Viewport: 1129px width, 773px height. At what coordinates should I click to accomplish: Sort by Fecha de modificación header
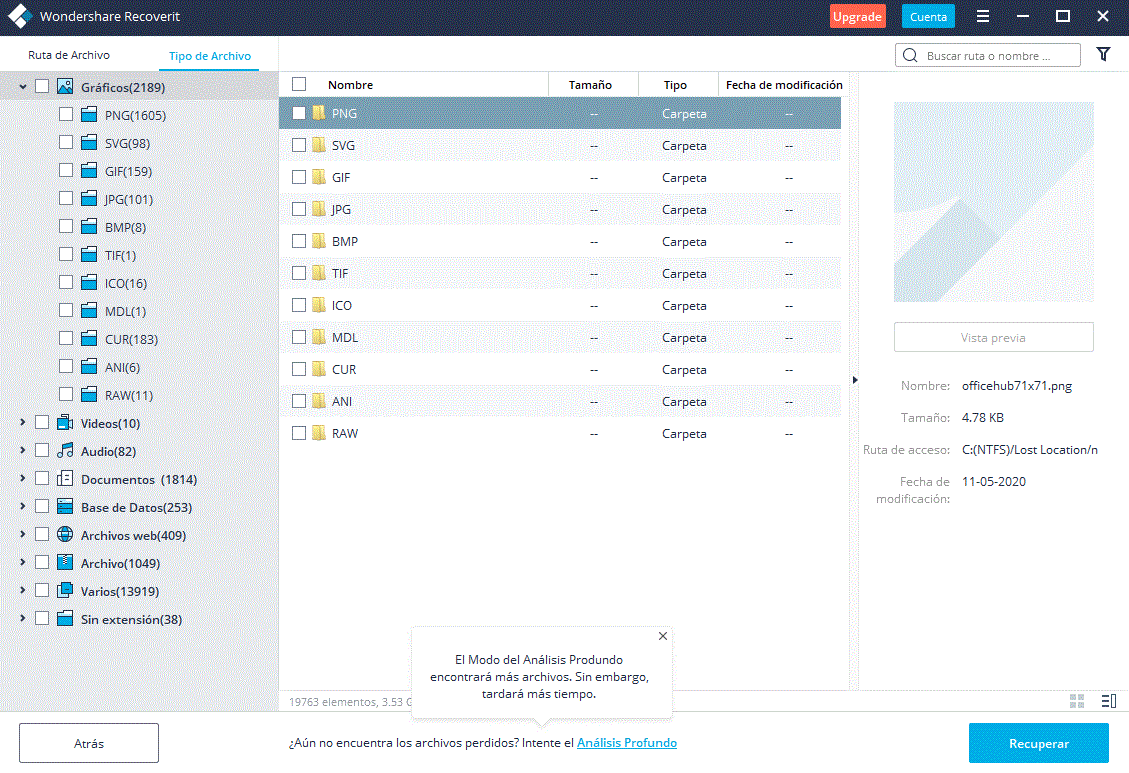(x=784, y=85)
